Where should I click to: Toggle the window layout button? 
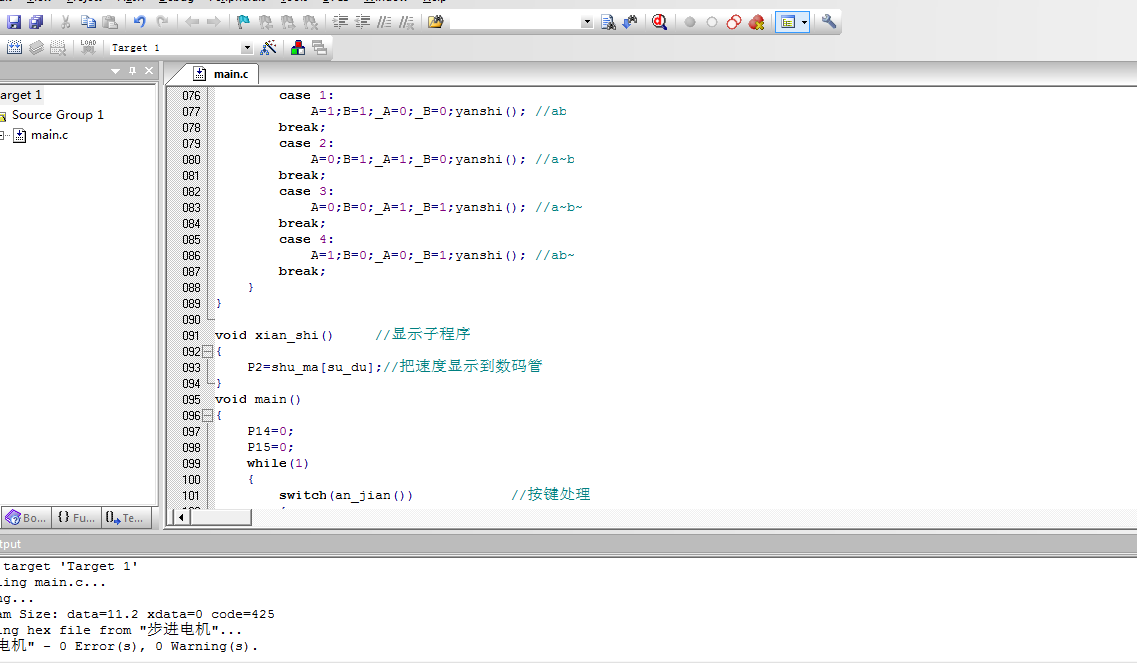click(787, 22)
